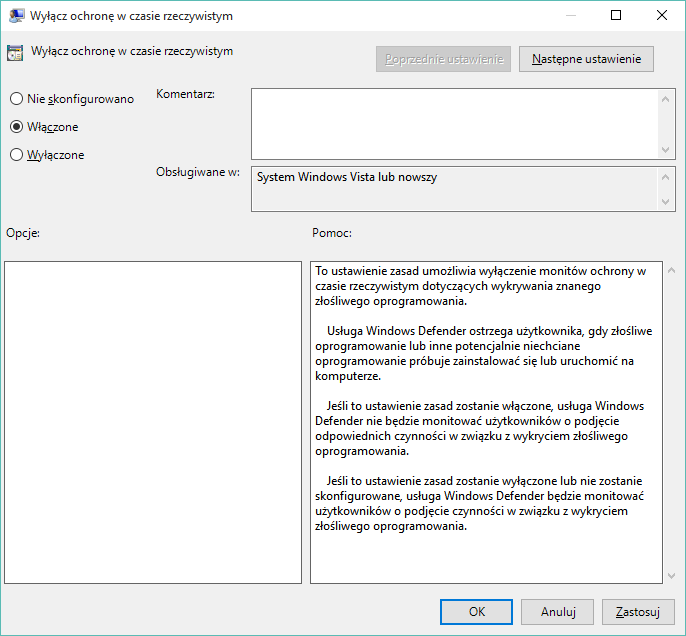This screenshot has width=686, height=636.
Task: Click the title bar window icon
Action: click(17, 16)
